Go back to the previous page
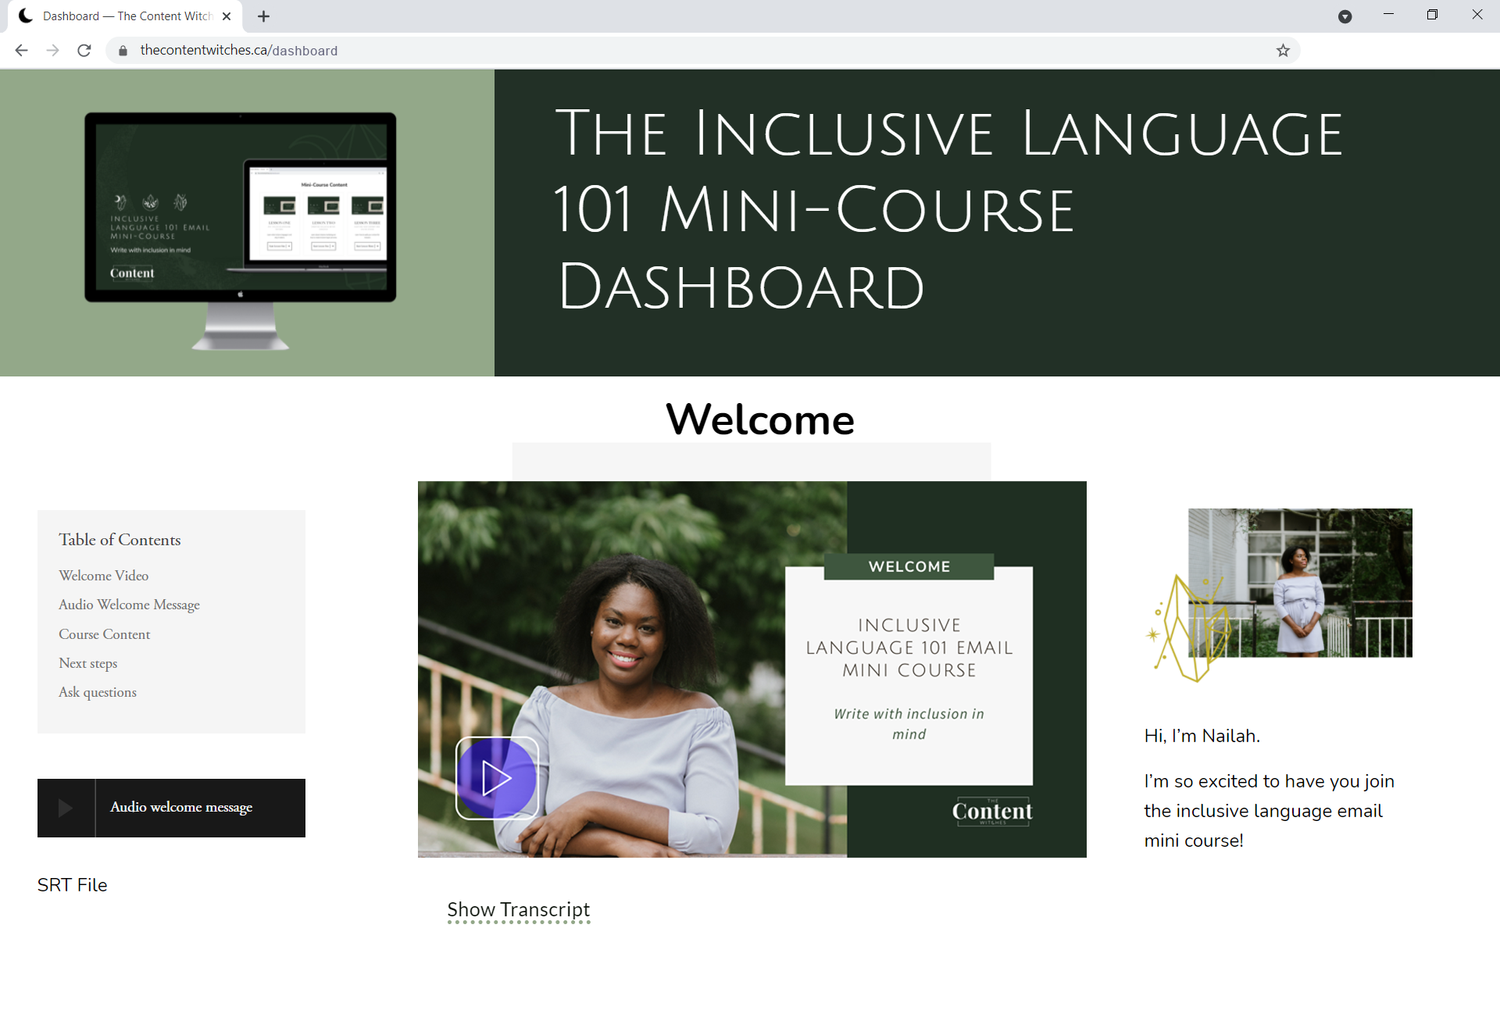 [x=21, y=50]
